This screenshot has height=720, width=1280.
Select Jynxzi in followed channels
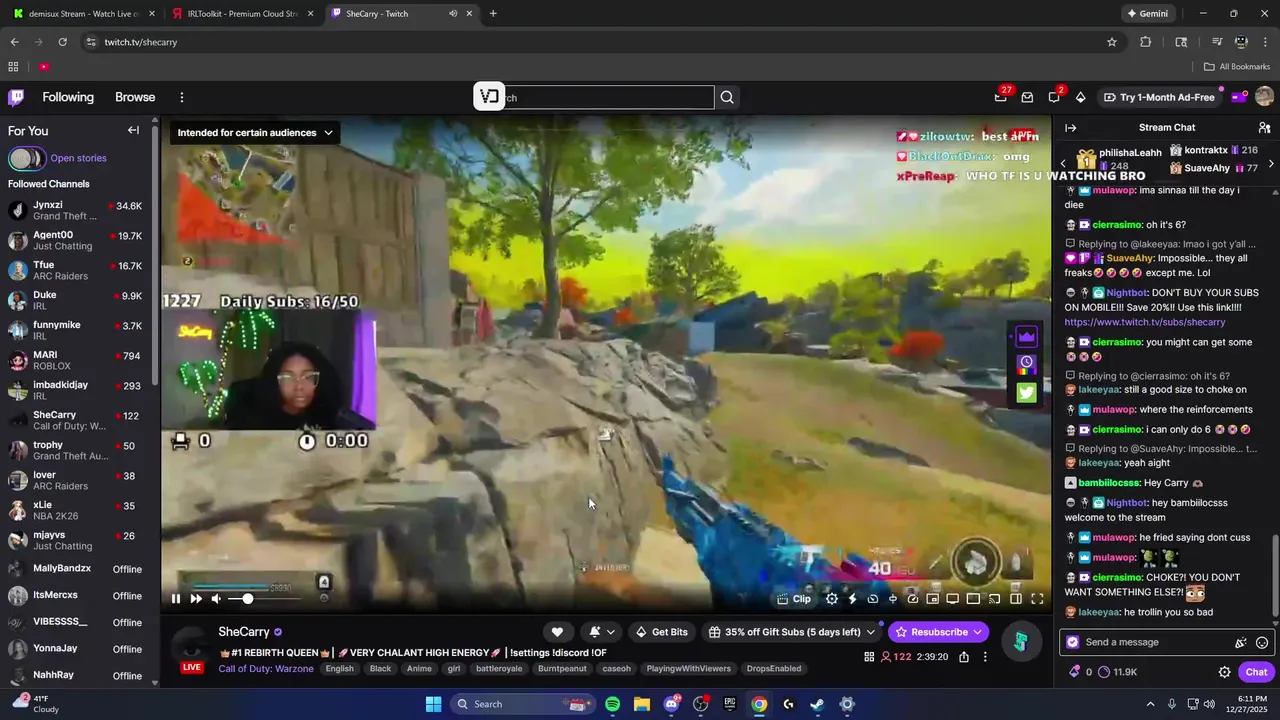75,210
